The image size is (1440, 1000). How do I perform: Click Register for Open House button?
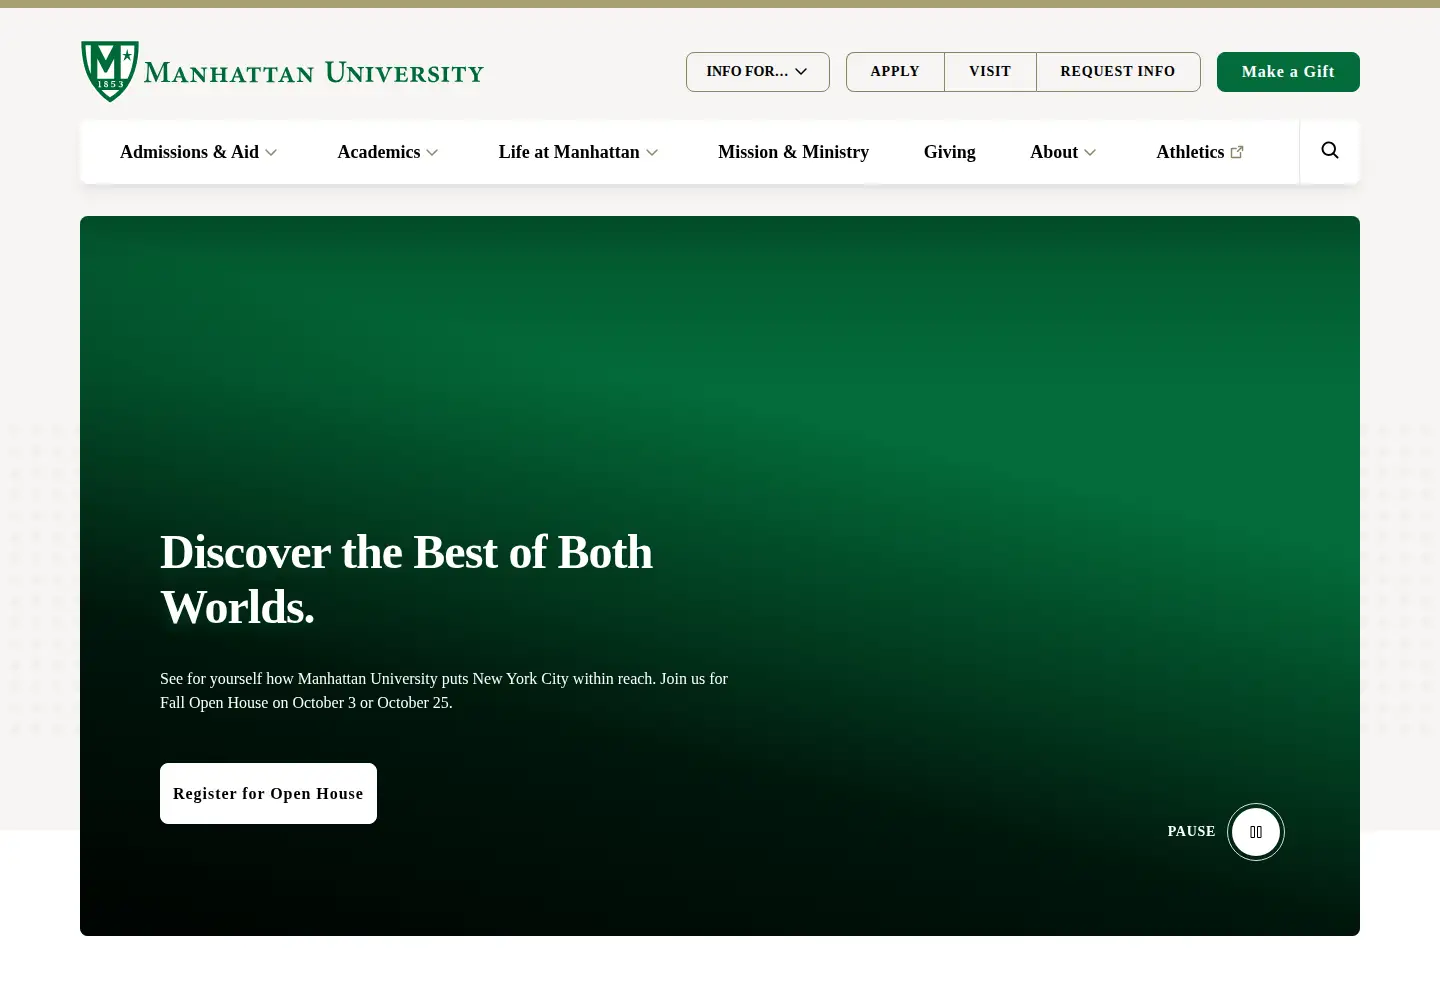(x=268, y=794)
